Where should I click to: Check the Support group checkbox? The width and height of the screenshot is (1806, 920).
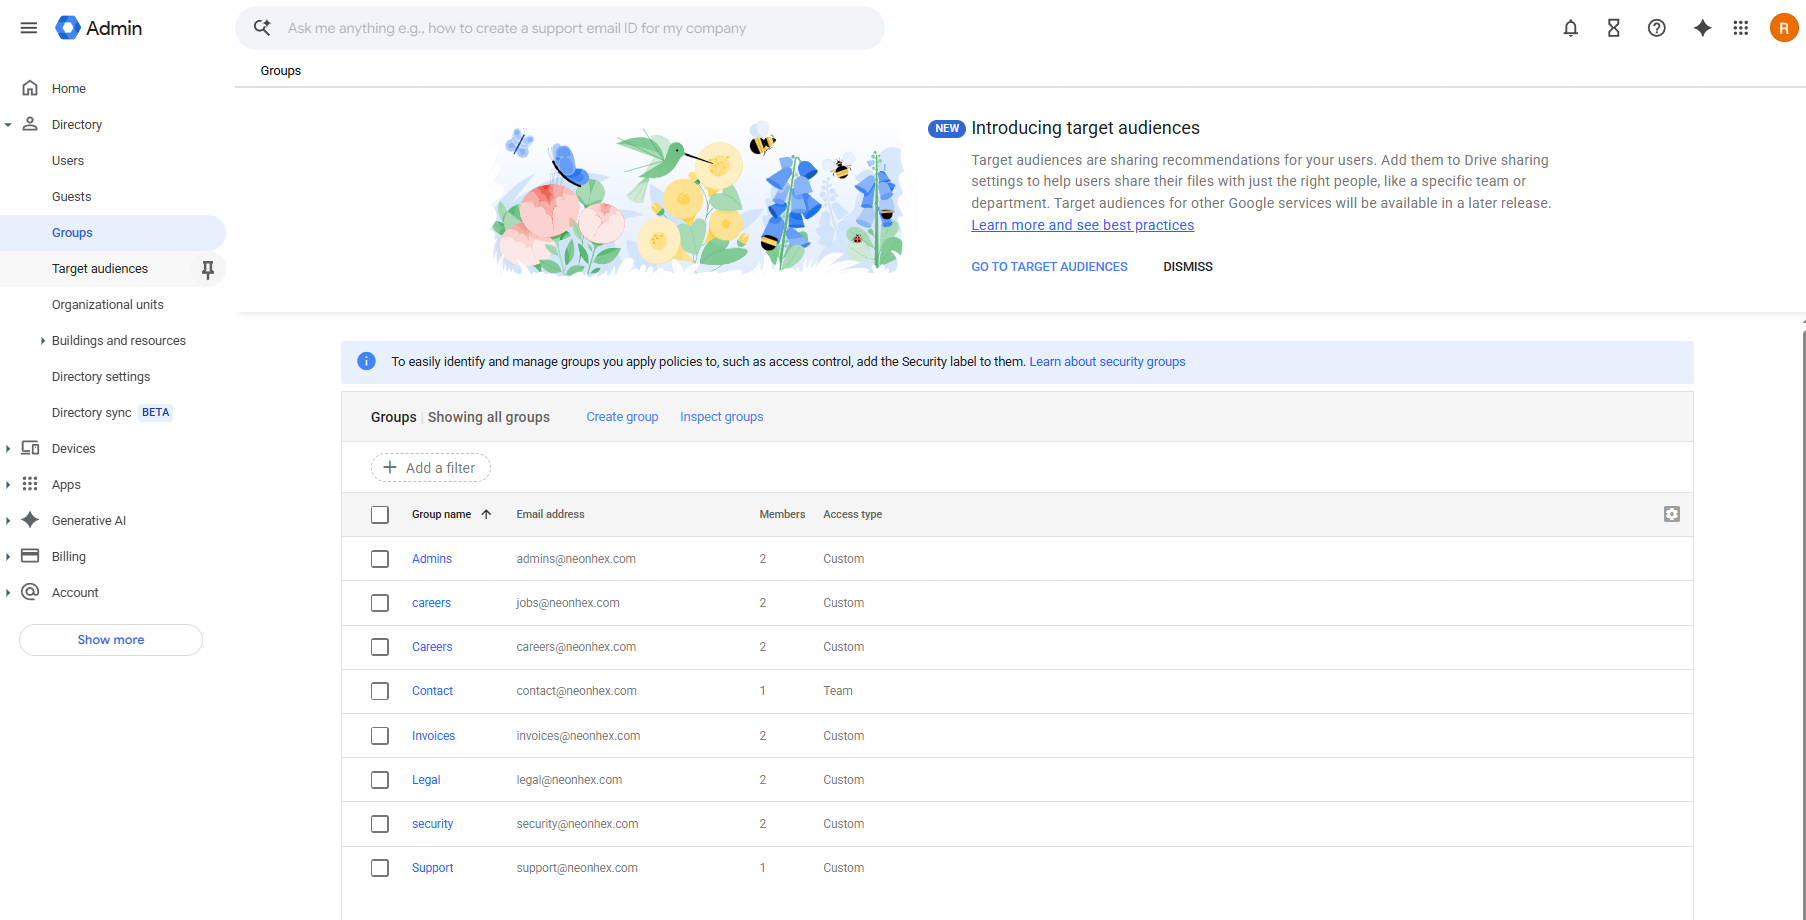380,868
